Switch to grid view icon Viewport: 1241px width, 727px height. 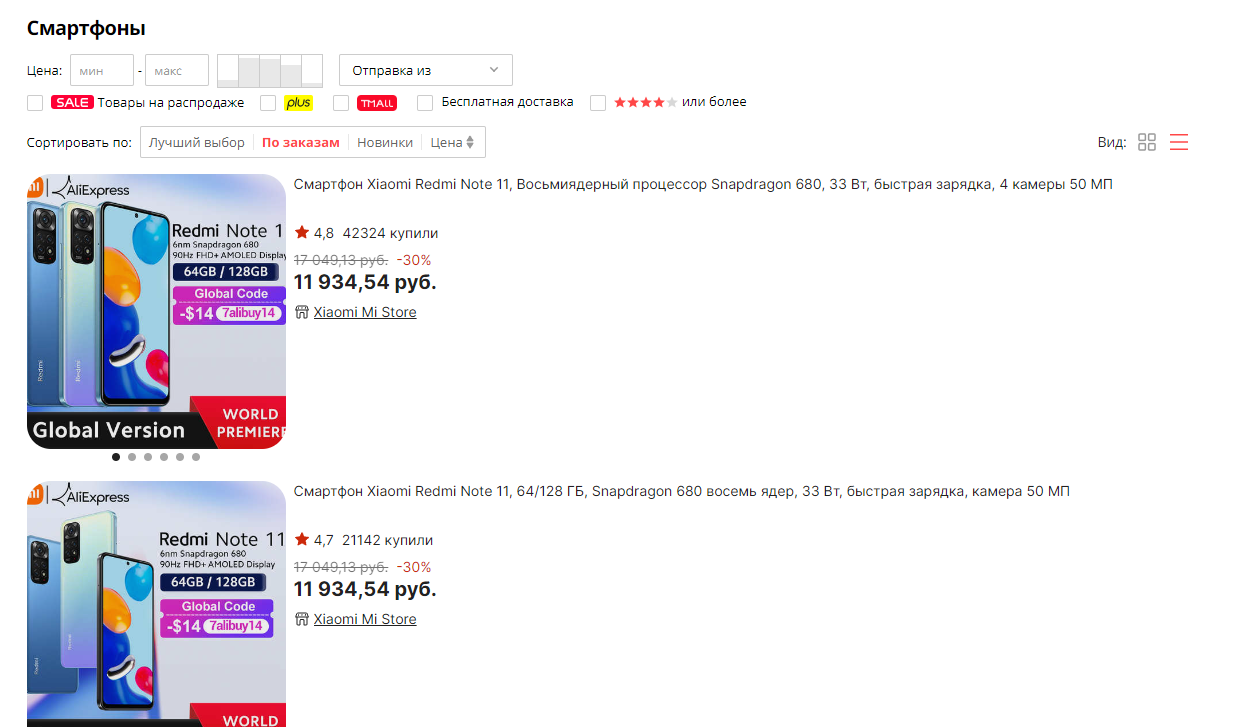click(1147, 142)
